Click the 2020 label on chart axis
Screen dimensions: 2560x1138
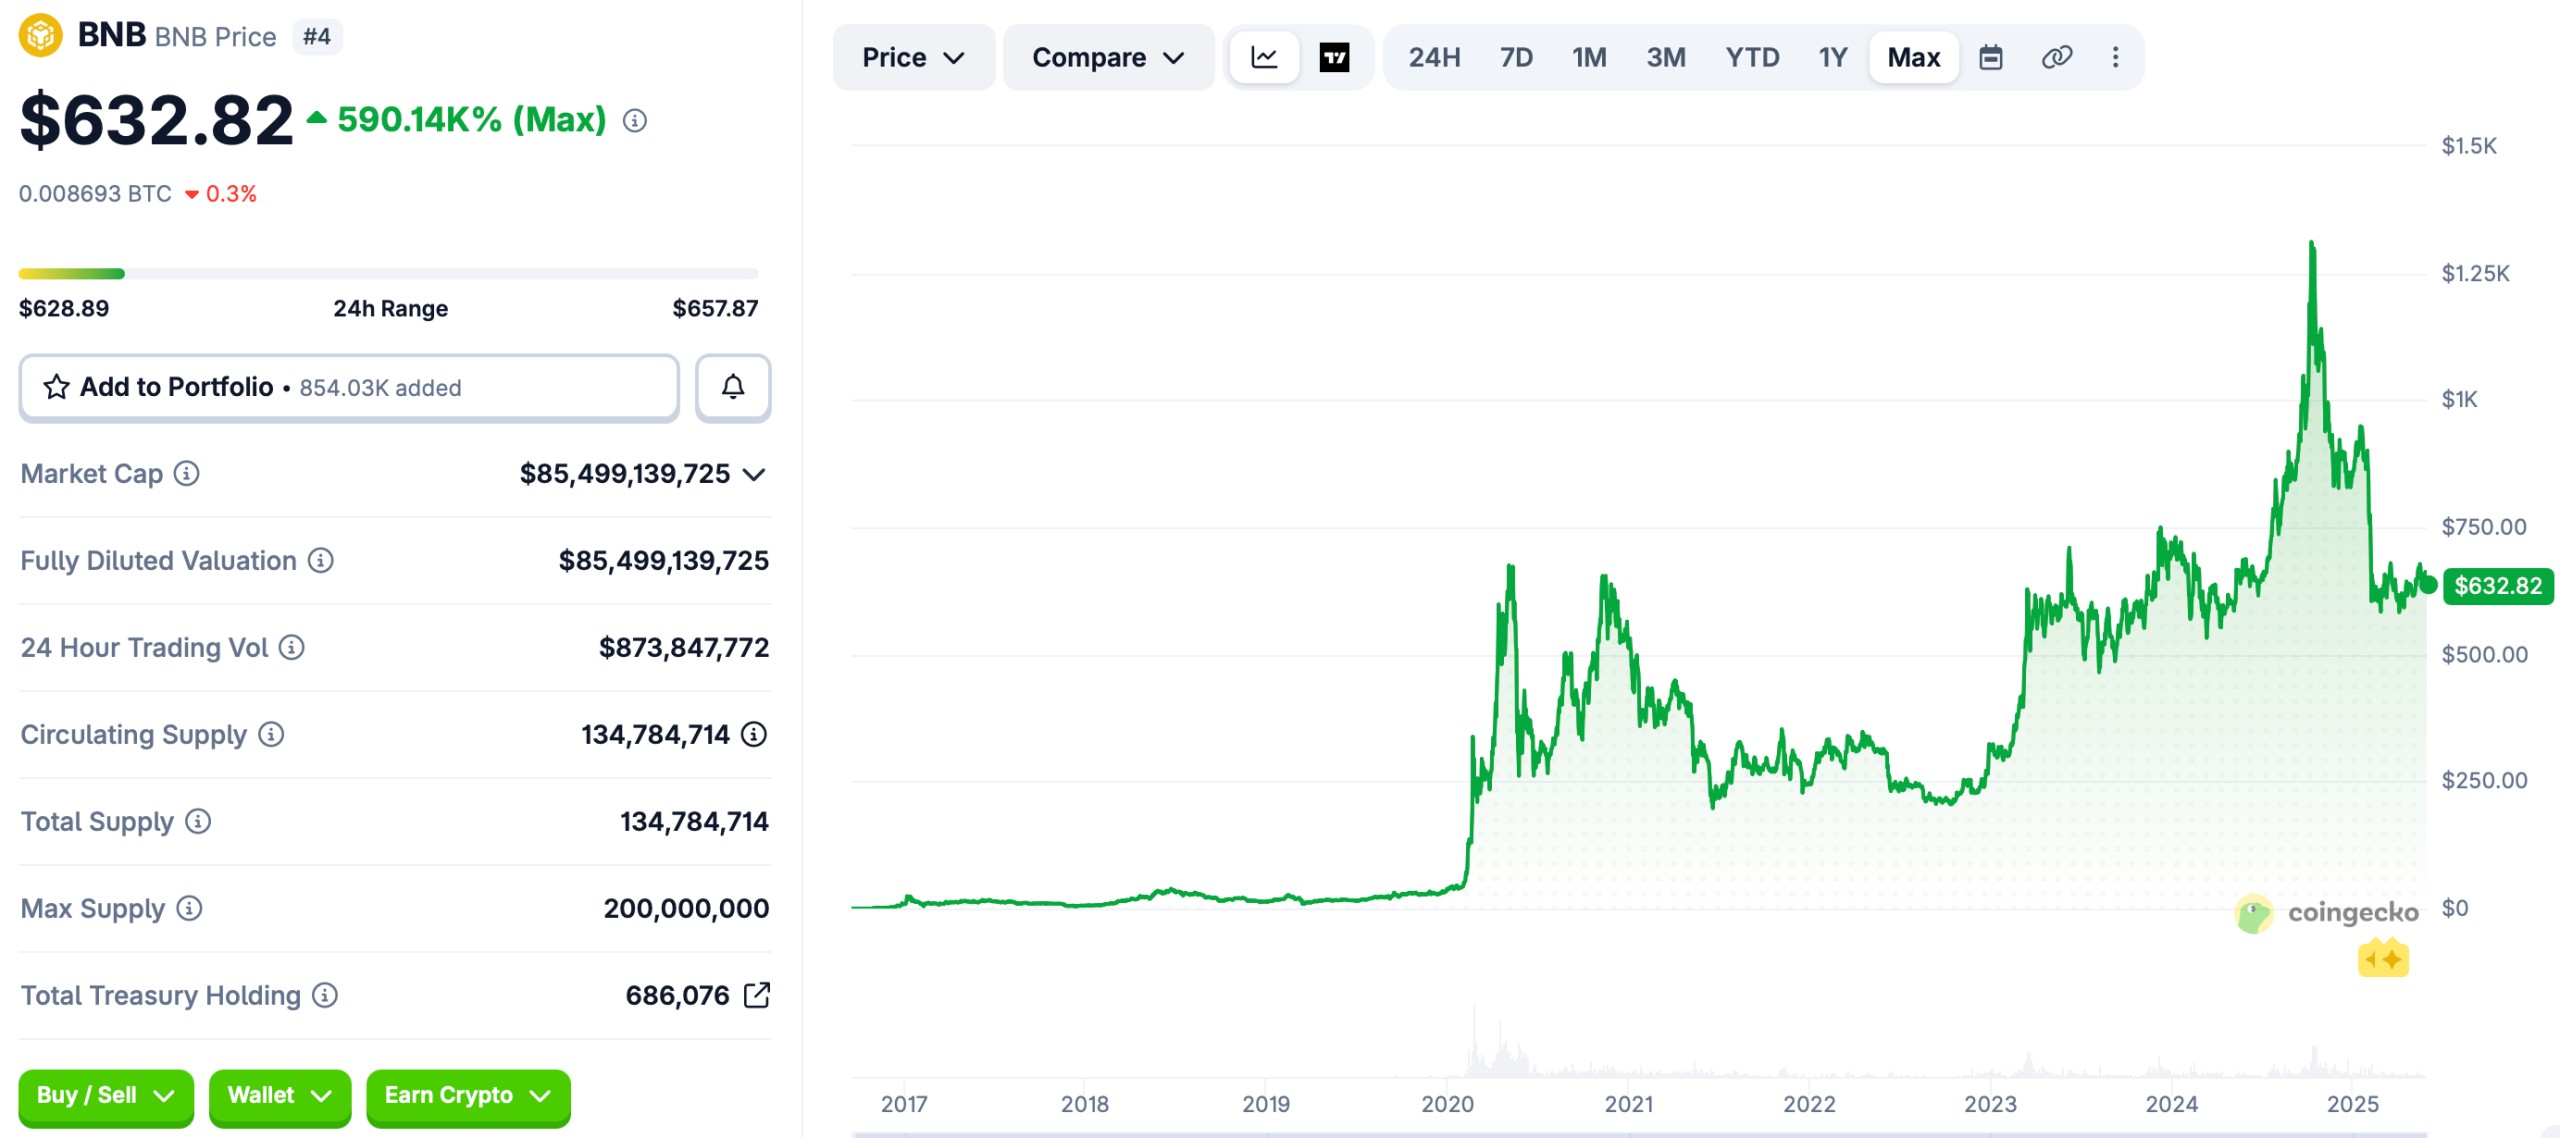pos(1447,1104)
